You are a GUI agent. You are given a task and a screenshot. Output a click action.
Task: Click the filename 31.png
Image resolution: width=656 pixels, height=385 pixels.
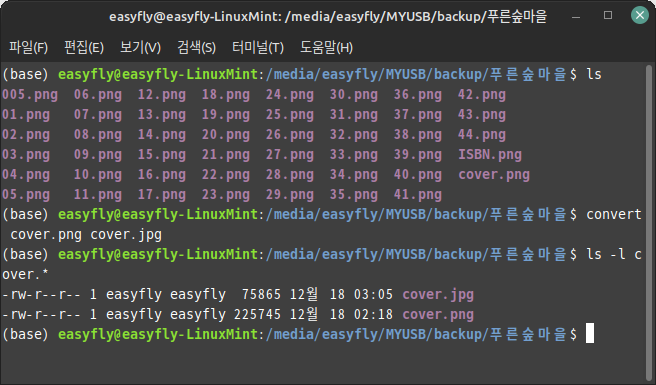coord(354,115)
